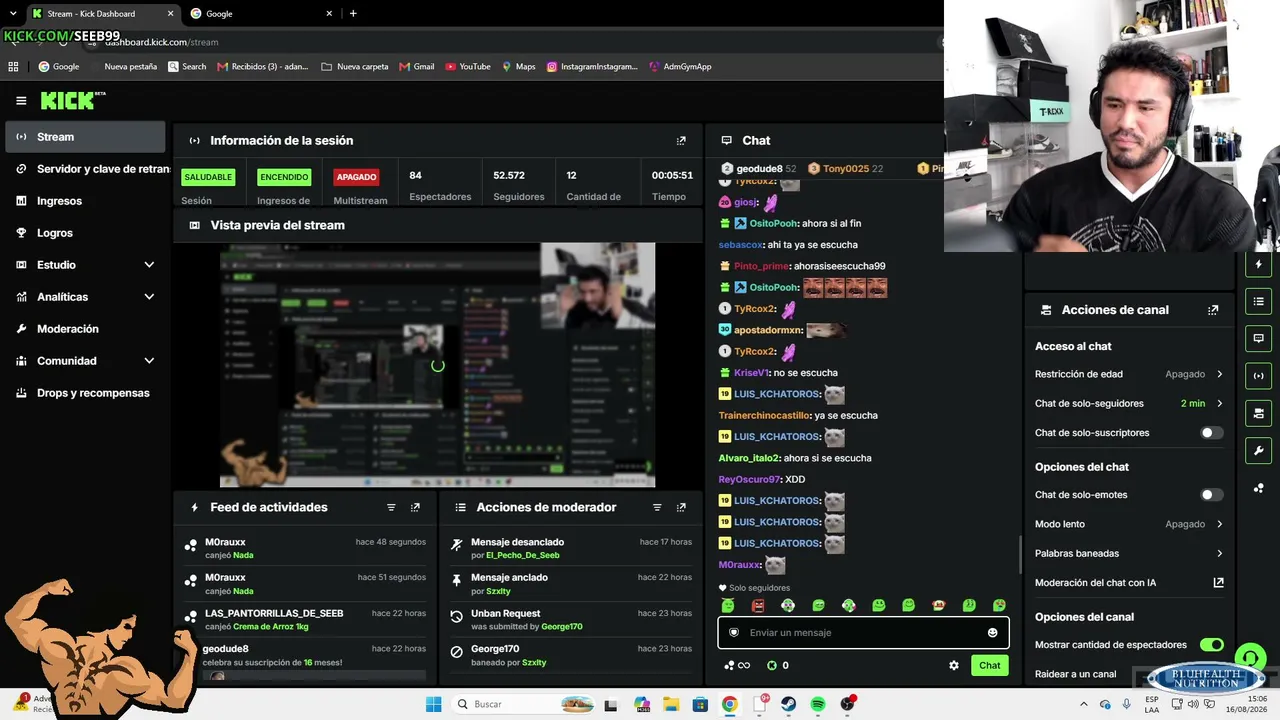
Task: Open the YouTube bookmark
Action: tap(468, 67)
